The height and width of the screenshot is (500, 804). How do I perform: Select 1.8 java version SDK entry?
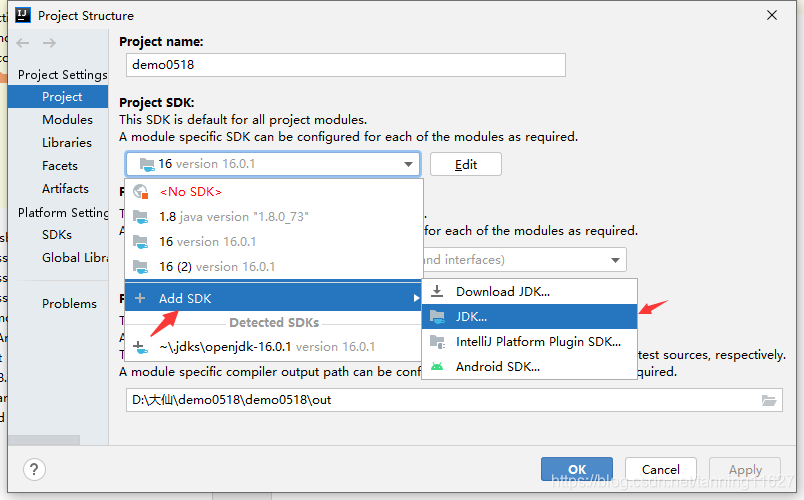220,216
